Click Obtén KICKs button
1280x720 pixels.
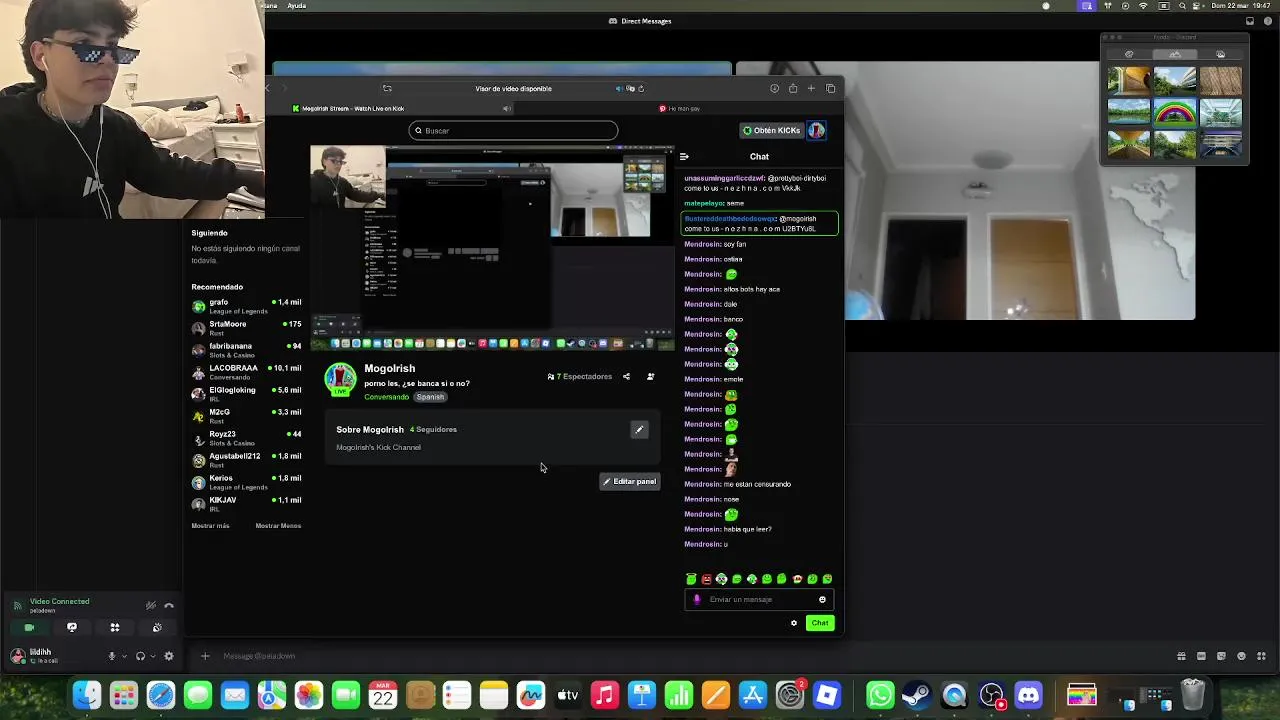771,130
